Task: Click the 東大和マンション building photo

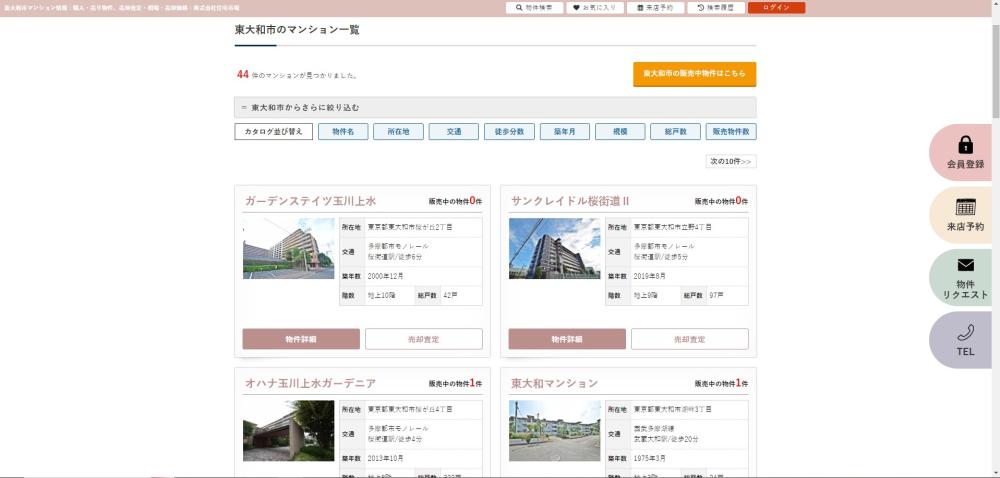Action: pos(555,431)
